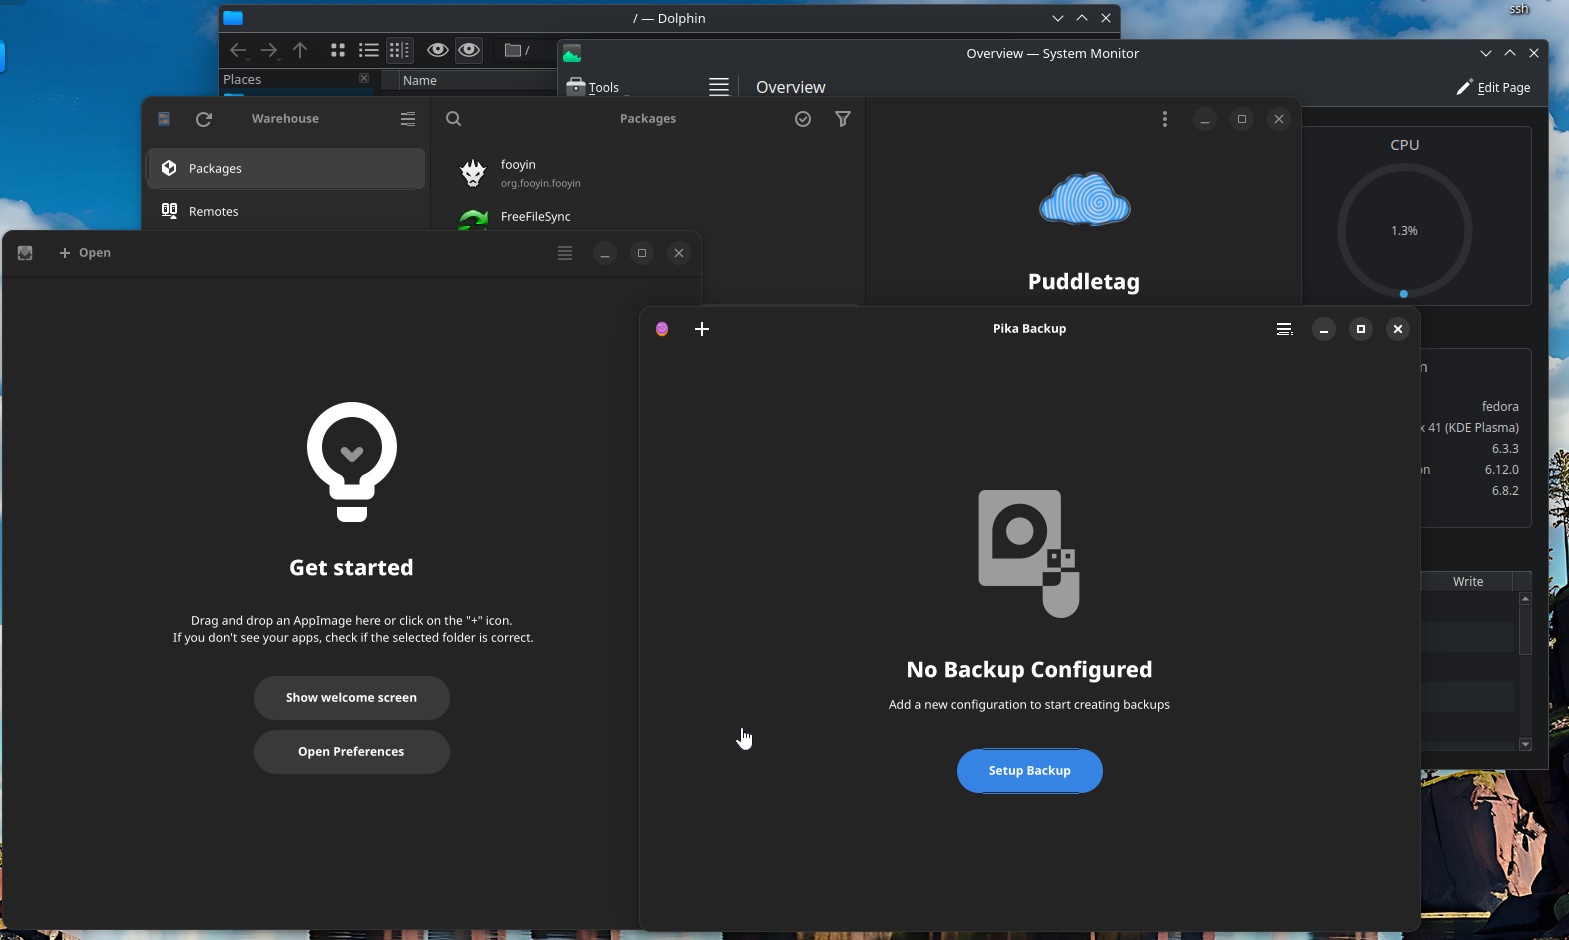Viewport: 1569px width, 940px height.
Task: Click kernel version 6.12.0 value
Action: click(x=1502, y=469)
